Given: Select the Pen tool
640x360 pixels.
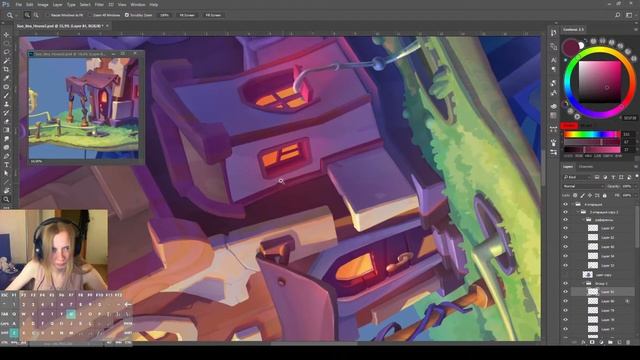Looking at the screenshot, I should [x=6, y=156].
